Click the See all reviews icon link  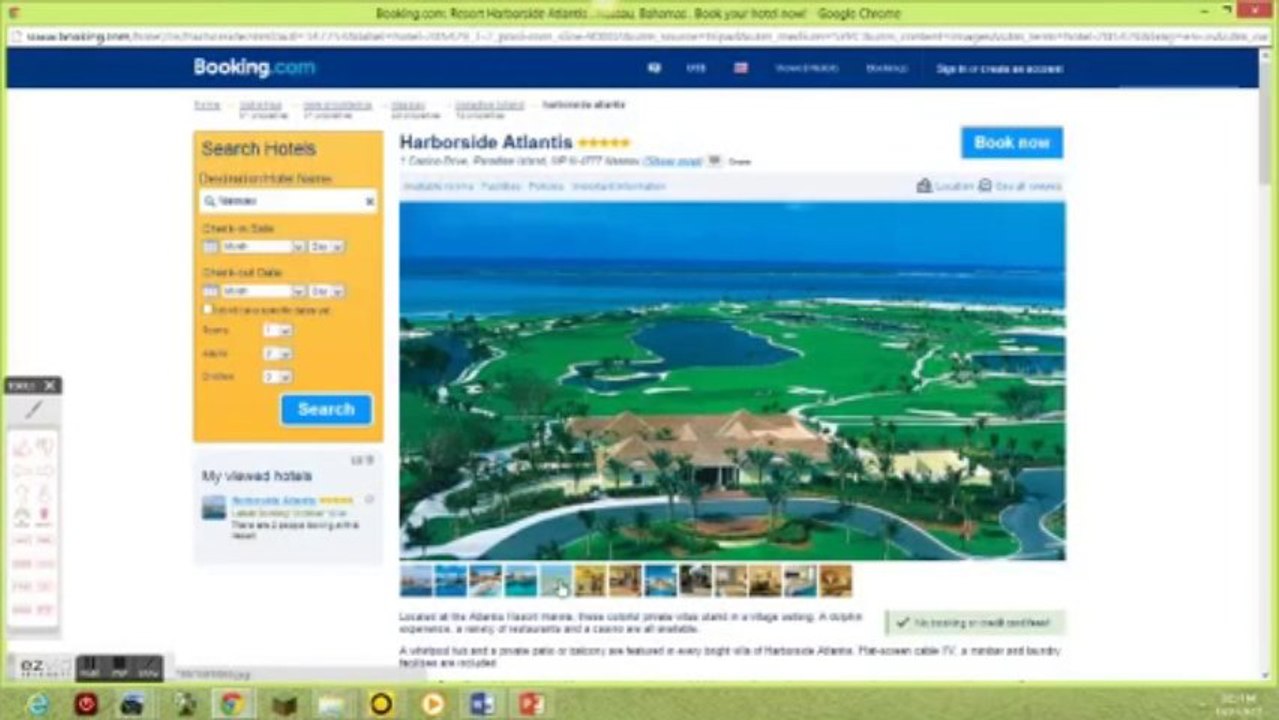[x=1020, y=186]
